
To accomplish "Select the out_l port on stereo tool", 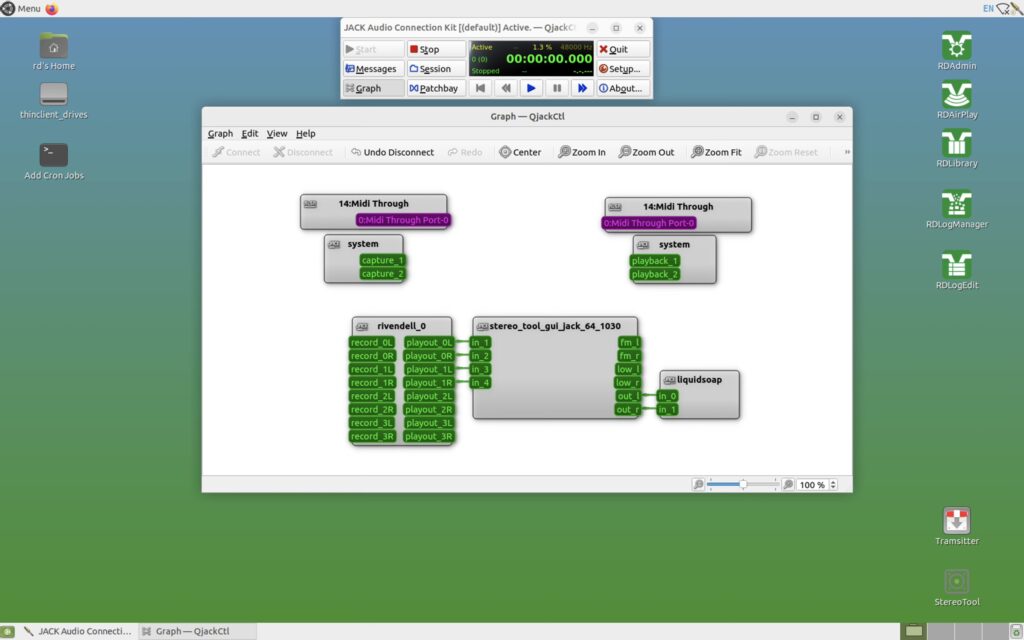I will tap(627, 396).
